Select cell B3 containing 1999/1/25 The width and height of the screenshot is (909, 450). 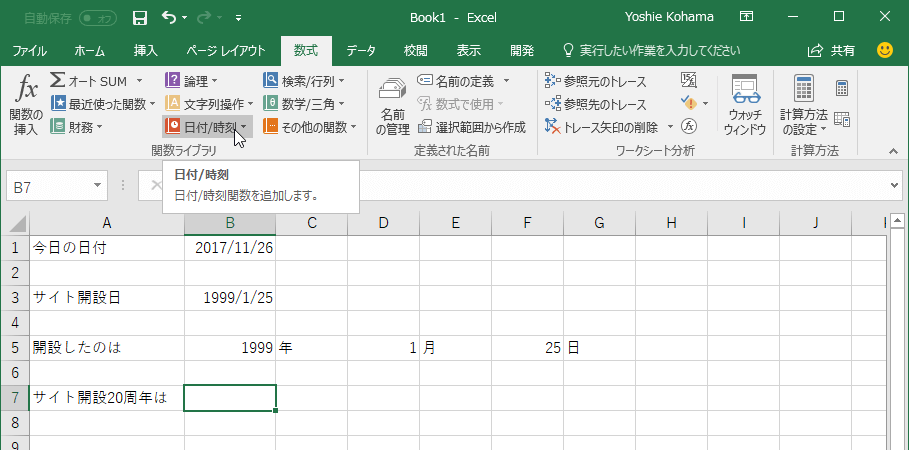[x=230, y=297]
